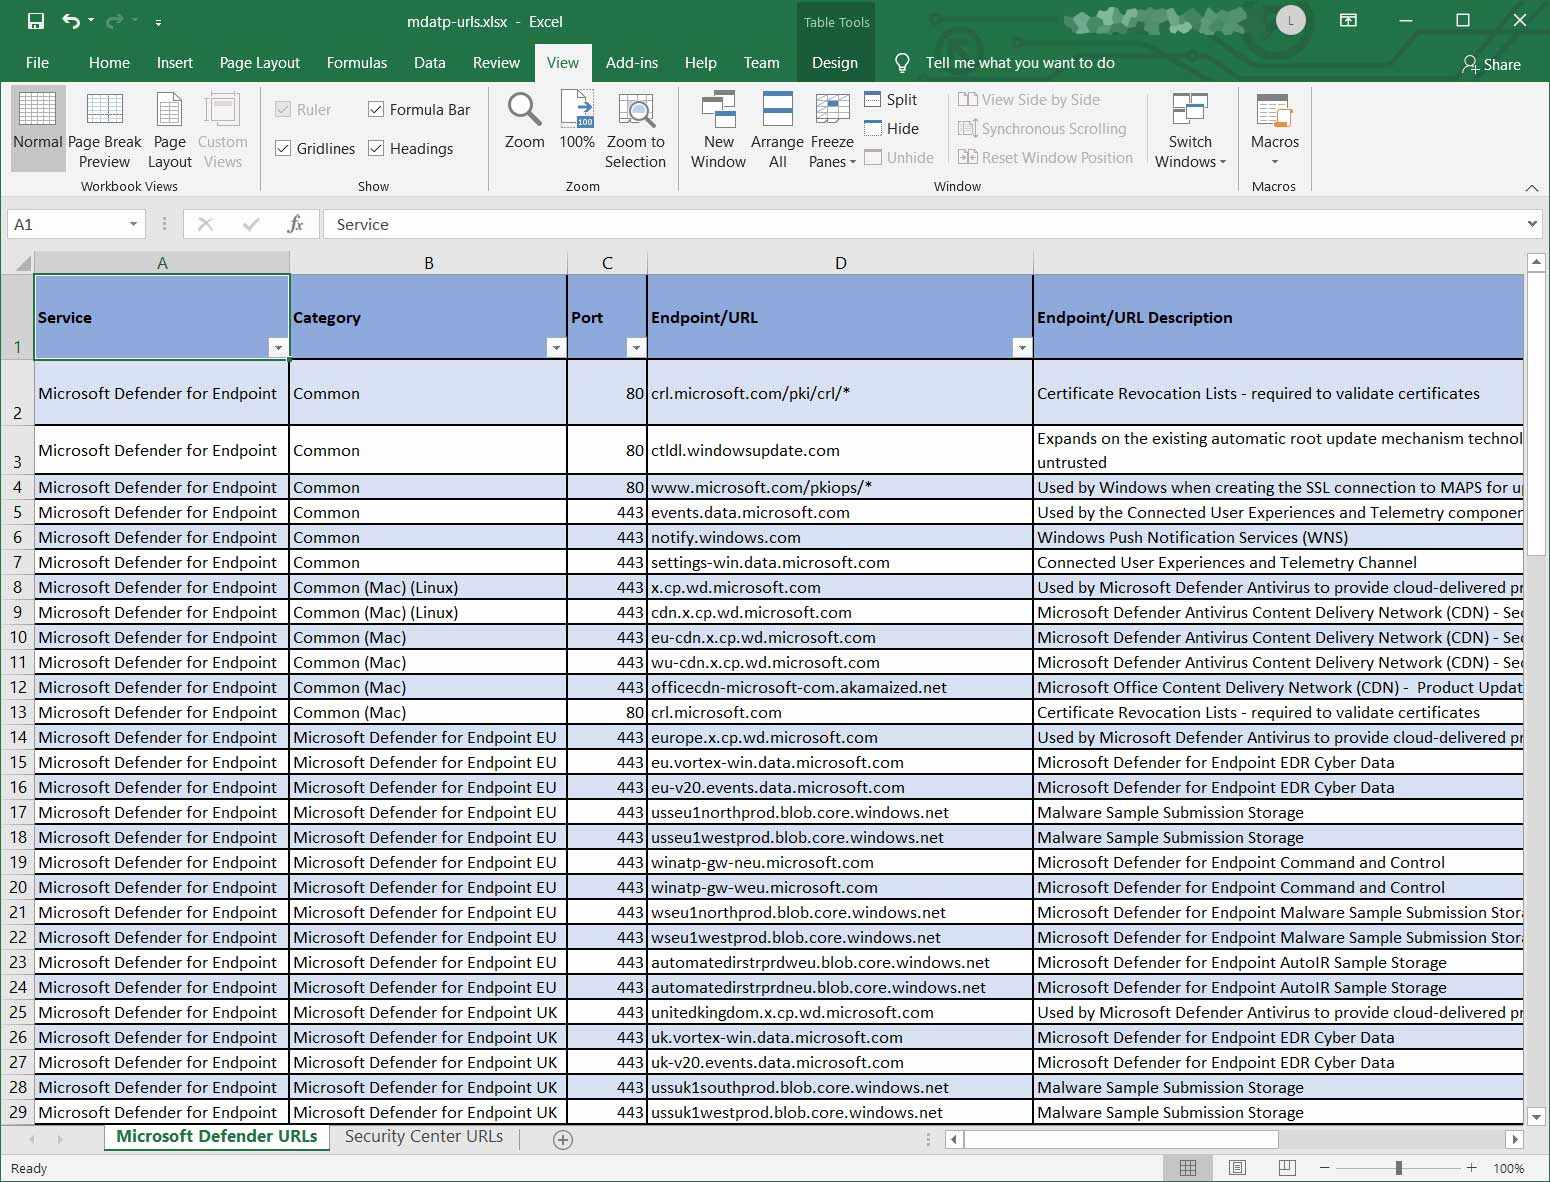Switch to the Home tab
The image size is (1550, 1182).
(109, 63)
